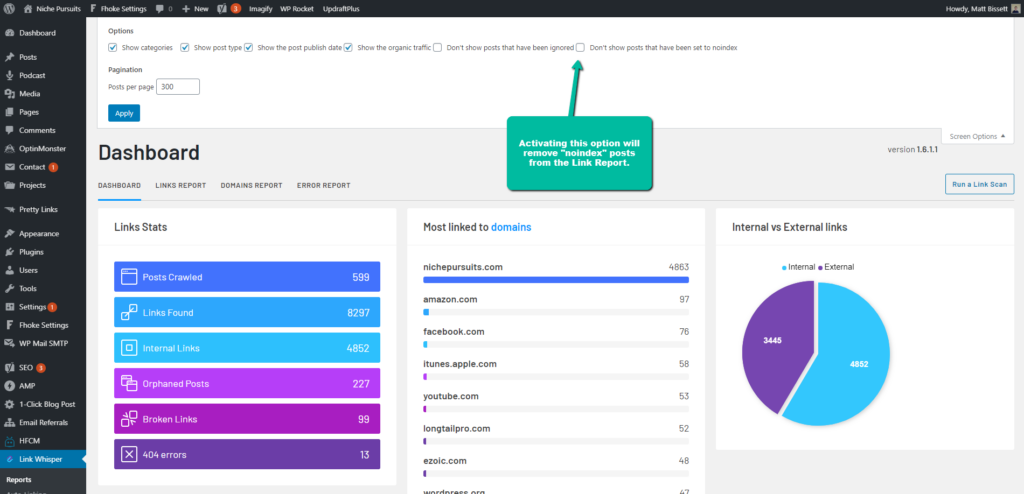Click the Email Referrals icon
The height and width of the screenshot is (494, 1024).
point(9,422)
